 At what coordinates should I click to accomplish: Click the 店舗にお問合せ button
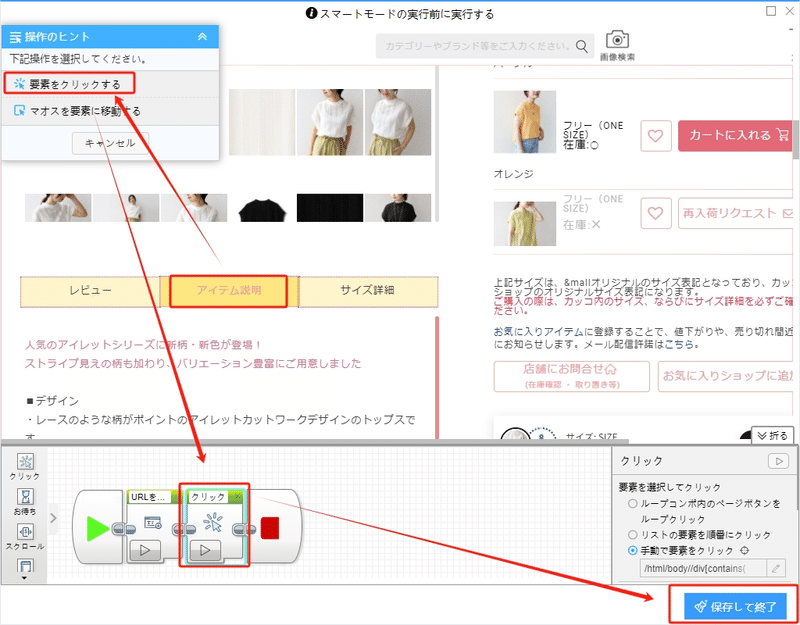click(571, 377)
